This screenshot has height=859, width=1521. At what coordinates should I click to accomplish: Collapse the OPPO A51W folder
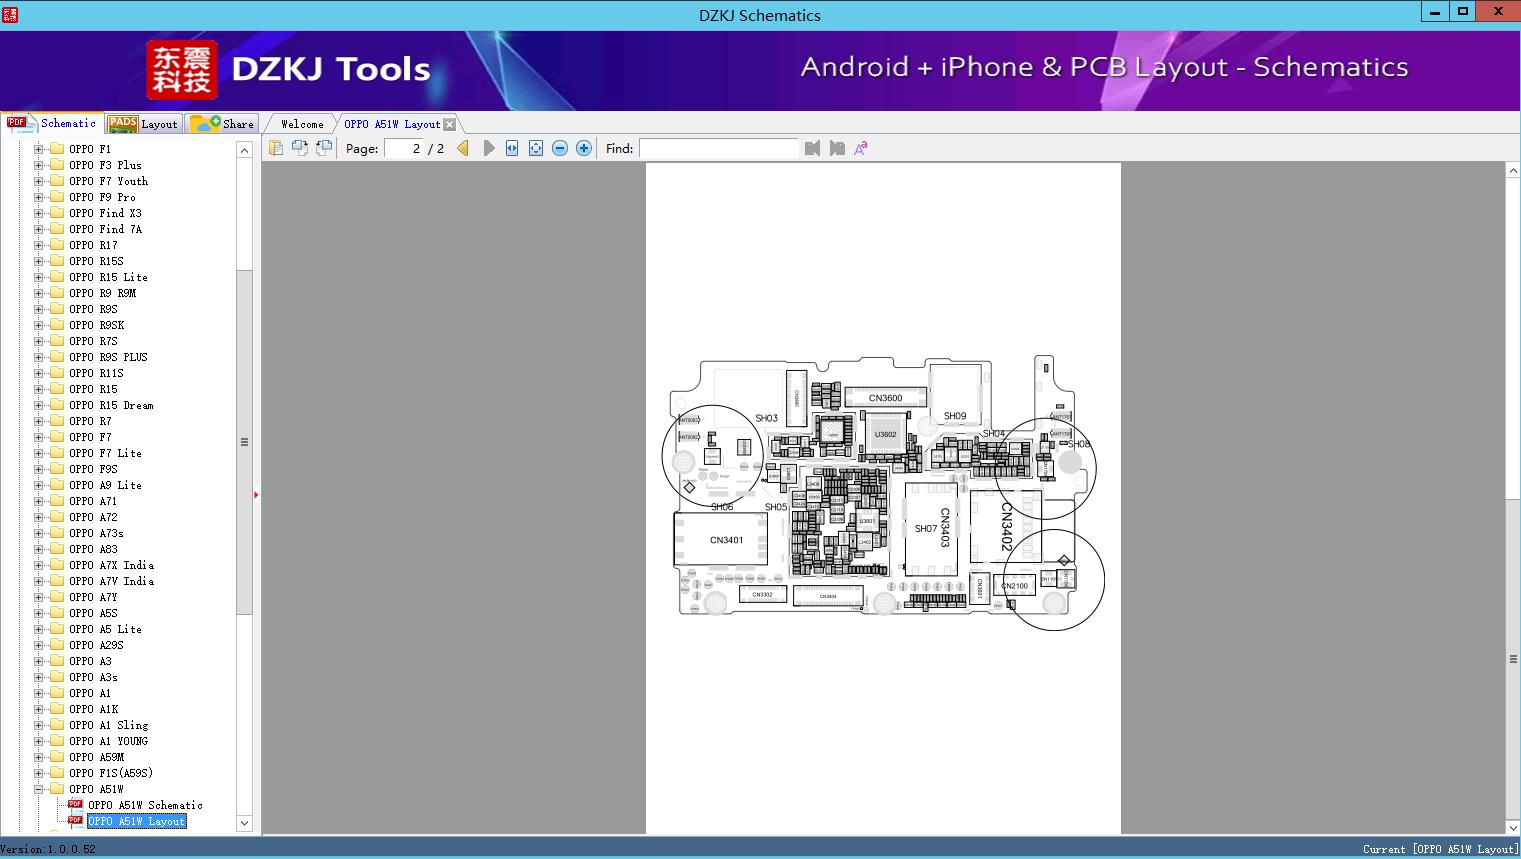click(39, 789)
